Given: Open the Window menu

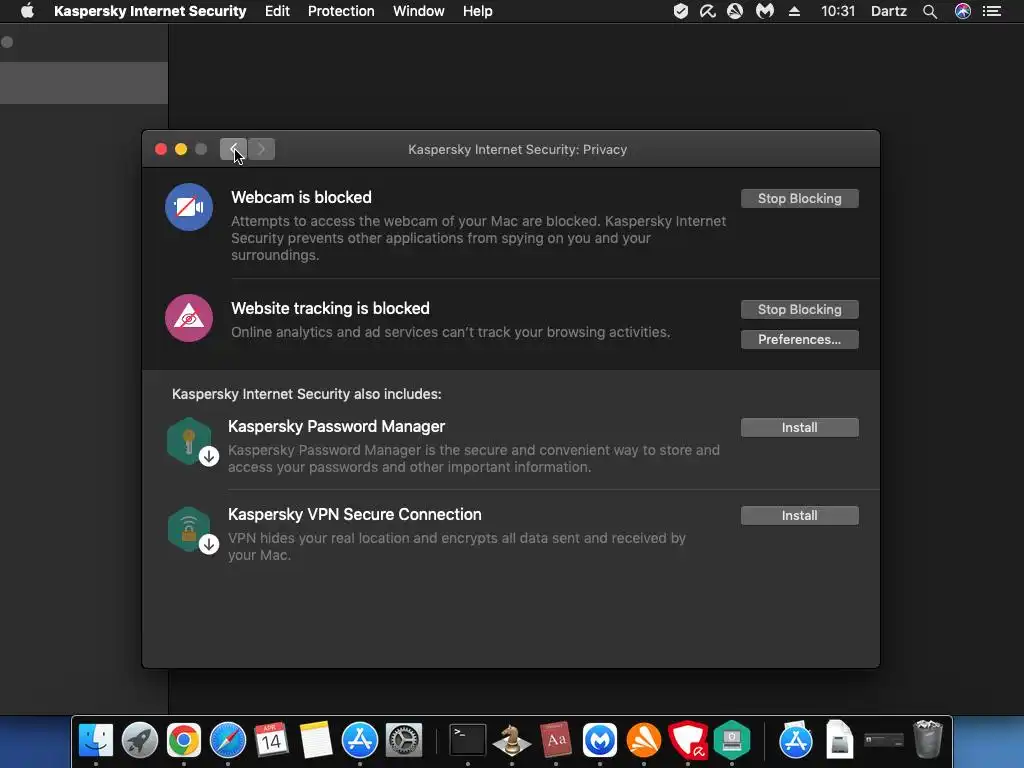Looking at the screenshot, I should (x=419, y=11).
